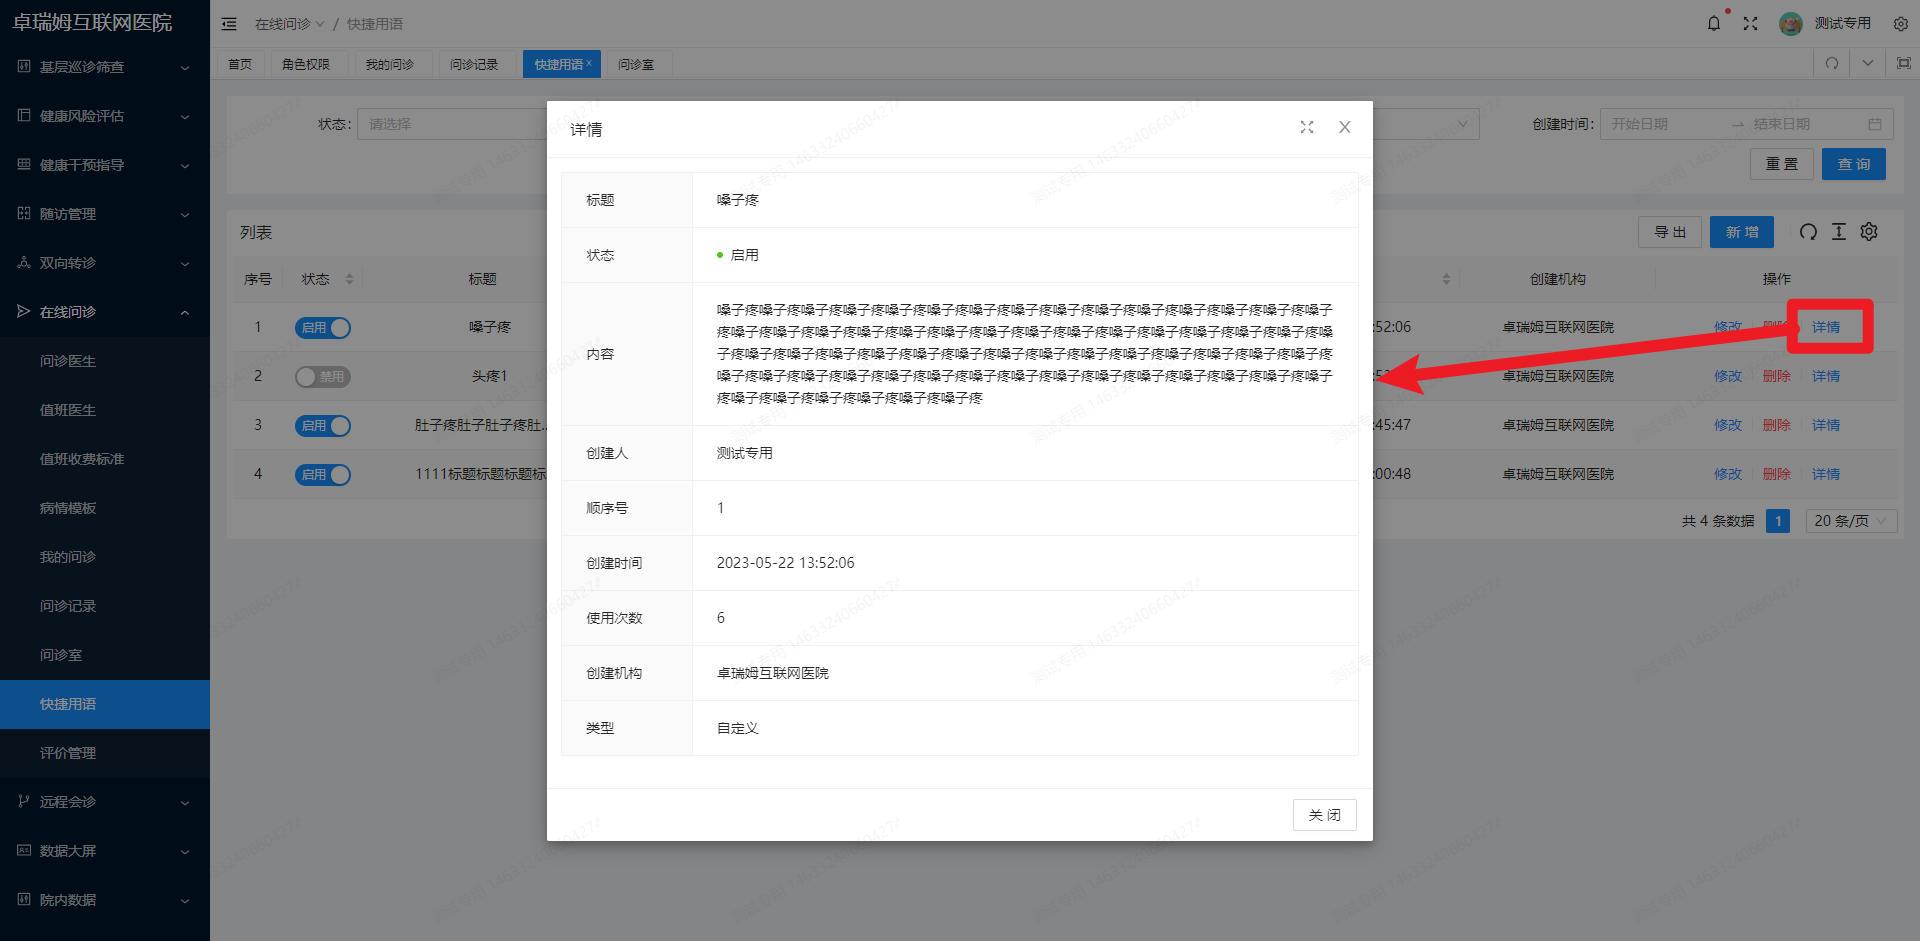Open the notification bell
Screen dimensions: 1920x941
tap(1714, 23)
